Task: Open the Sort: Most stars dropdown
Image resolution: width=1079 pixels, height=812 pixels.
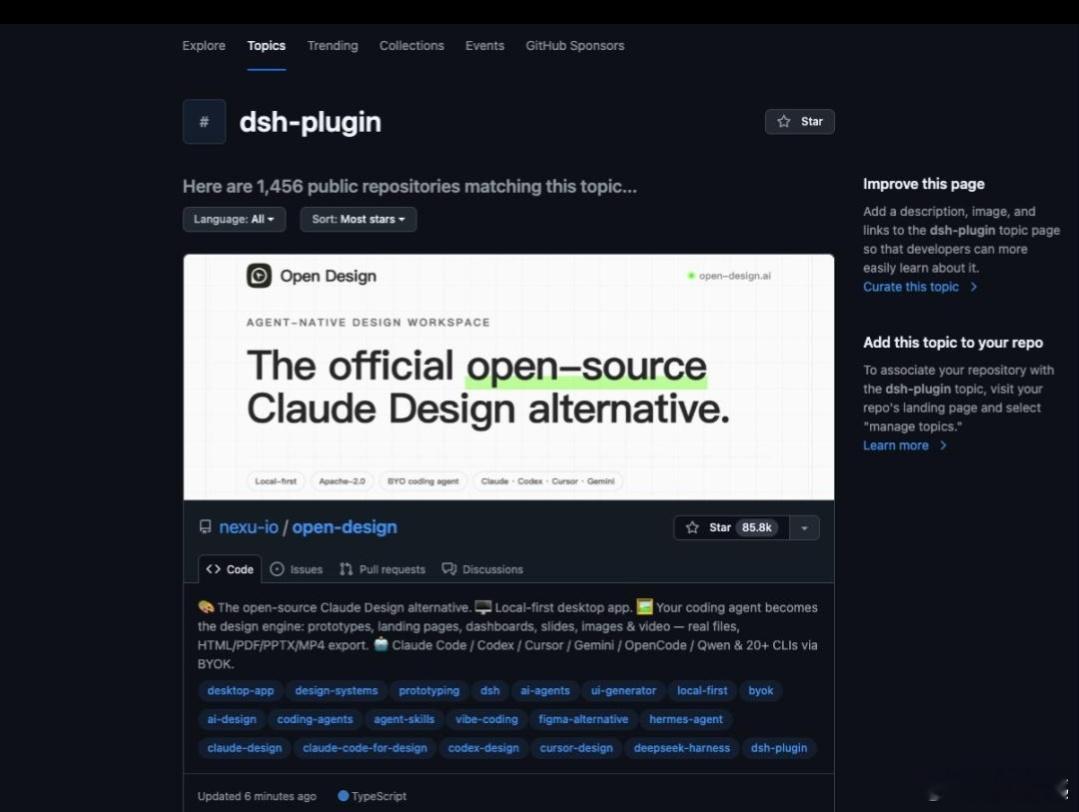Action: click(x=358, y=220)
